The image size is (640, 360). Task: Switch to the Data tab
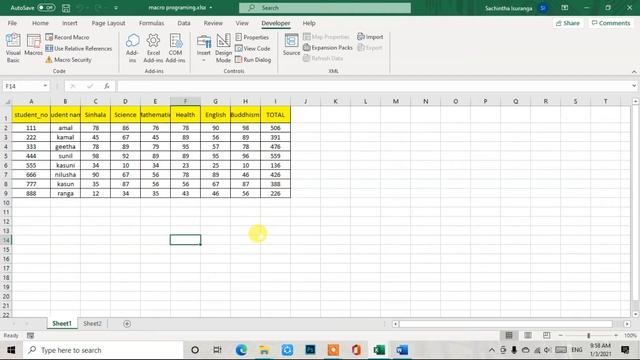pos(184,23)
